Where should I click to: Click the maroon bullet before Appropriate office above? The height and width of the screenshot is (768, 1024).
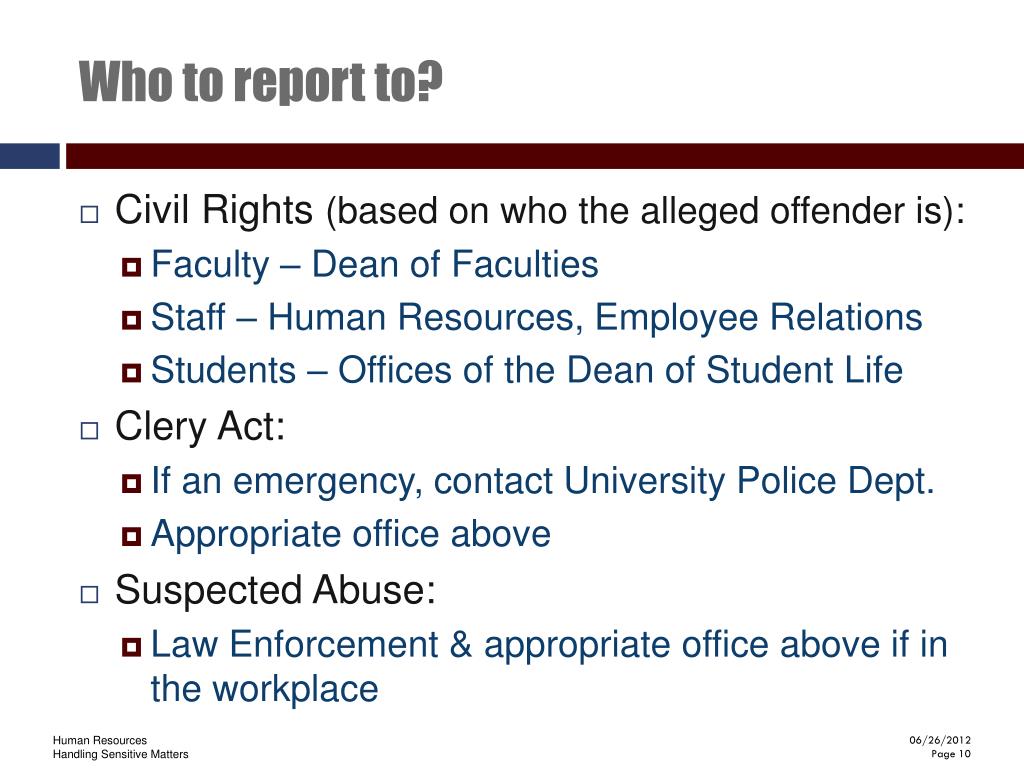(131, 537)
